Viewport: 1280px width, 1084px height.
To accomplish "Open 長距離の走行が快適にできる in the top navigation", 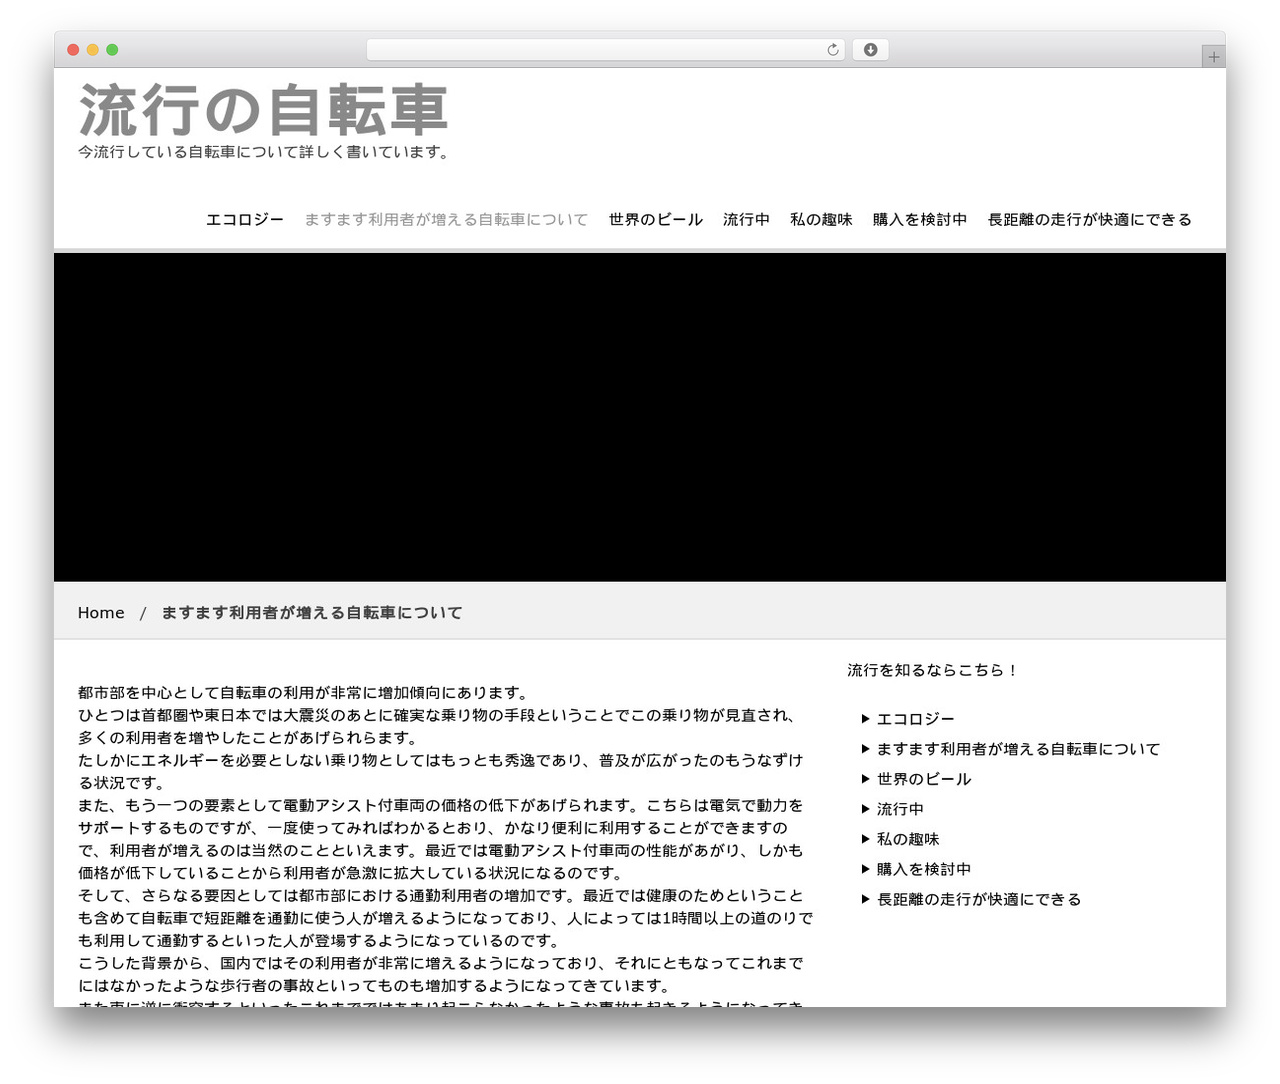I will [x=1090, y=219].
